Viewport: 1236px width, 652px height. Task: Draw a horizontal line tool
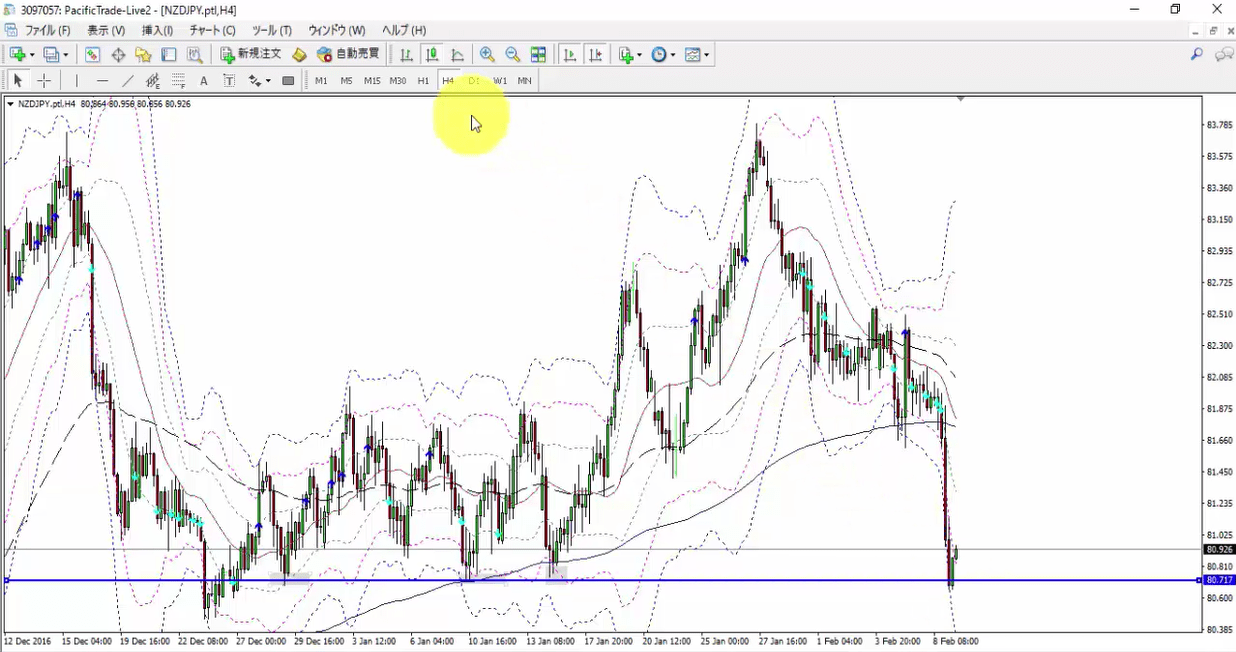102,81
